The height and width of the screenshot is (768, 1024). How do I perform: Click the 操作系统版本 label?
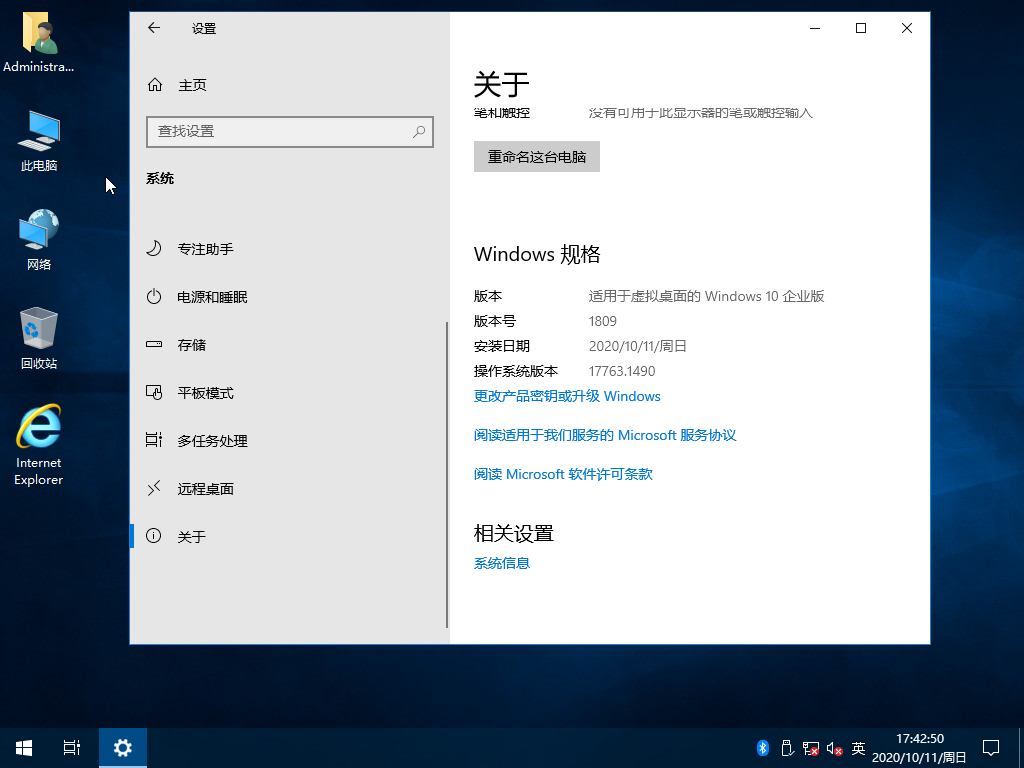click(516, 371)
